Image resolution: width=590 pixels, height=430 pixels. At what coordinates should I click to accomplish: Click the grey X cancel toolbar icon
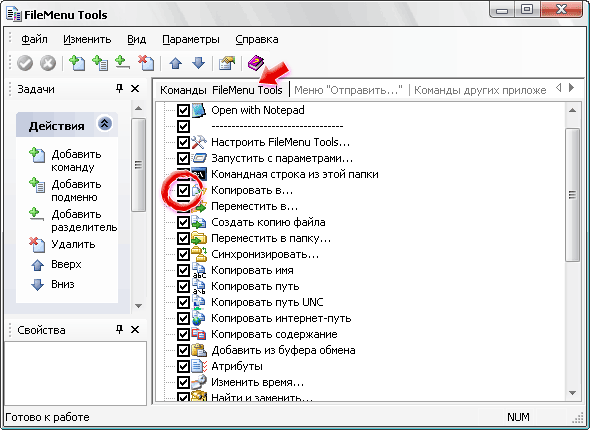point(48,63)
